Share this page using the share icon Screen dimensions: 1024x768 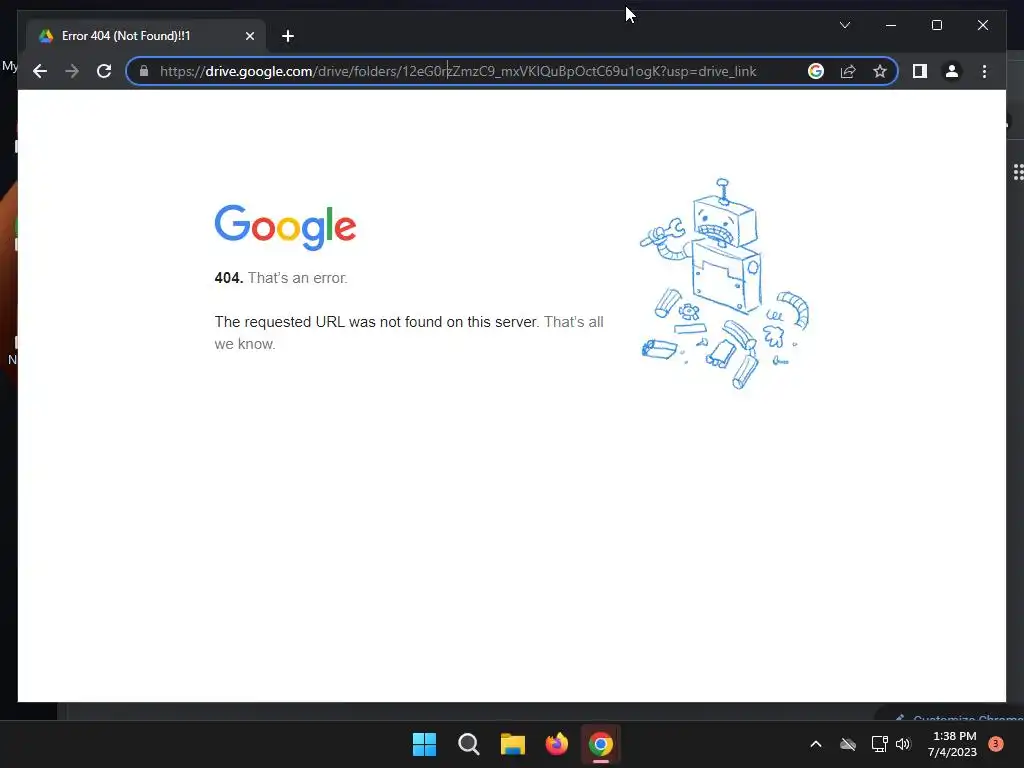(x=848, y=71)
